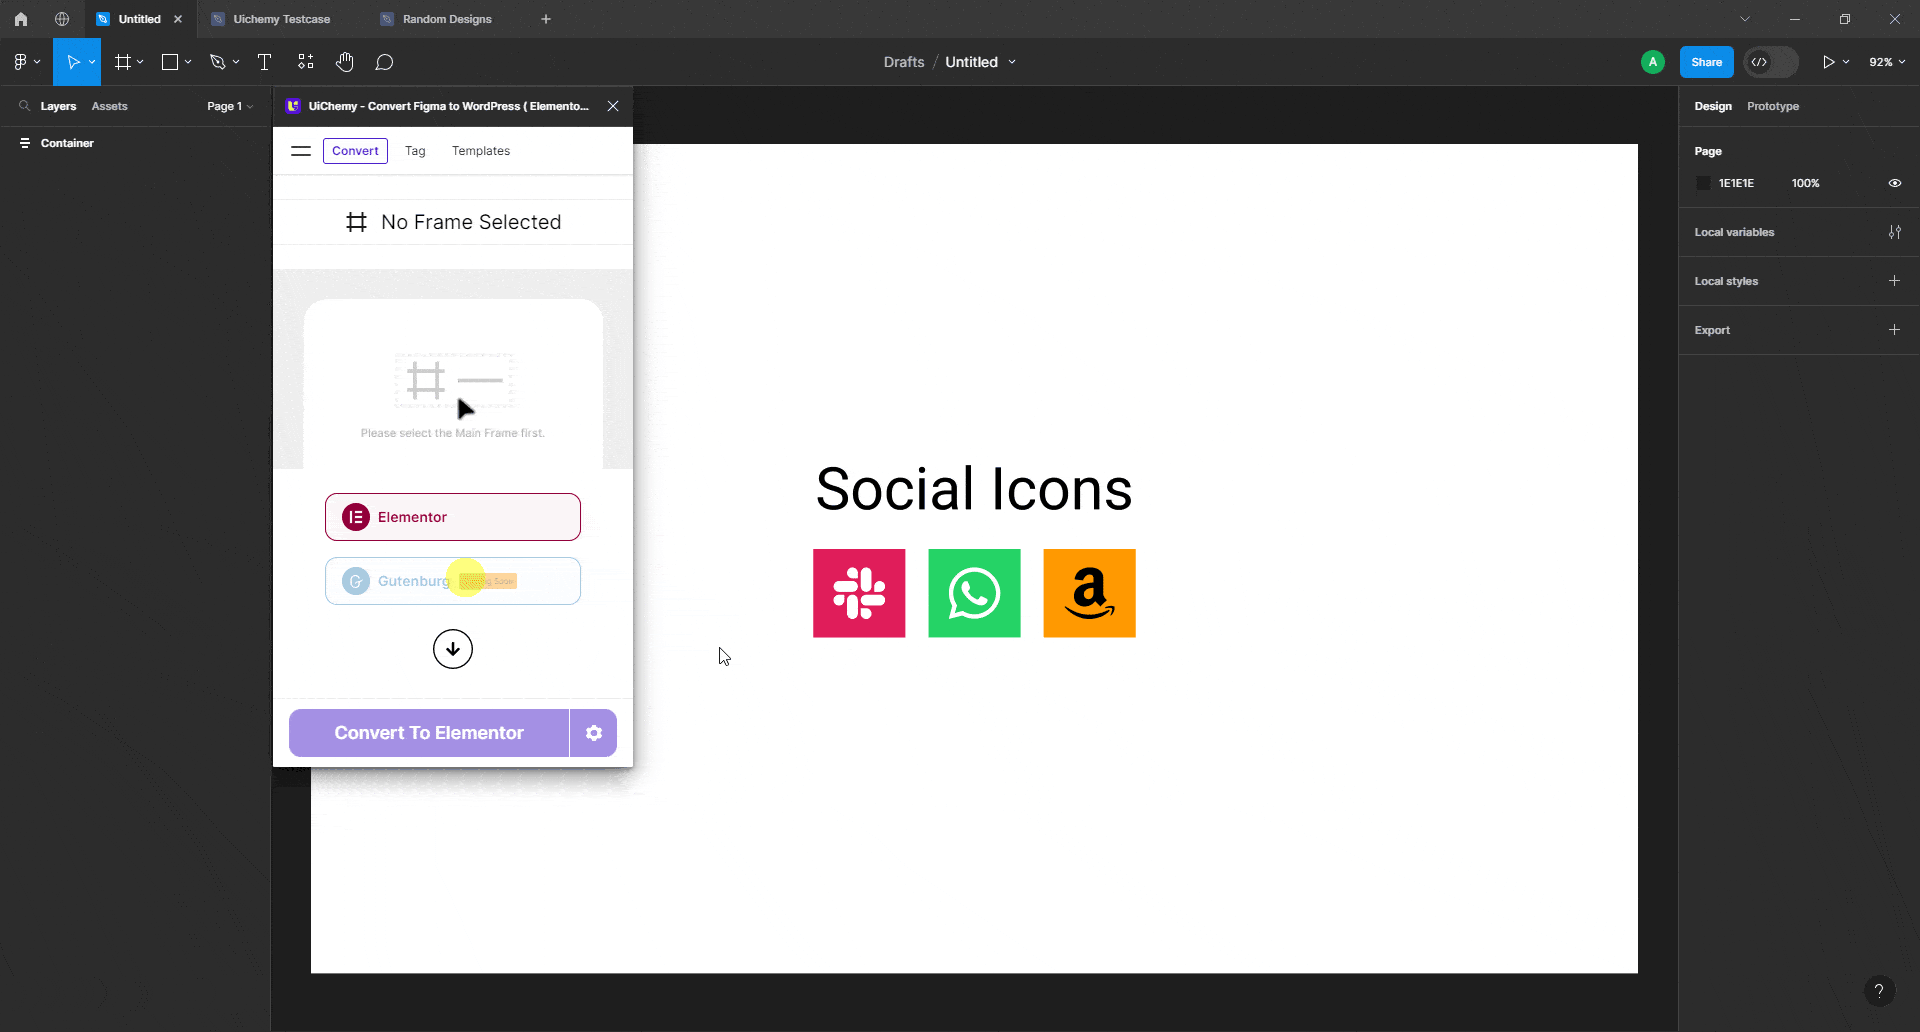
Task: Select the Text tool in toolbar
Action: coord(264,62)
